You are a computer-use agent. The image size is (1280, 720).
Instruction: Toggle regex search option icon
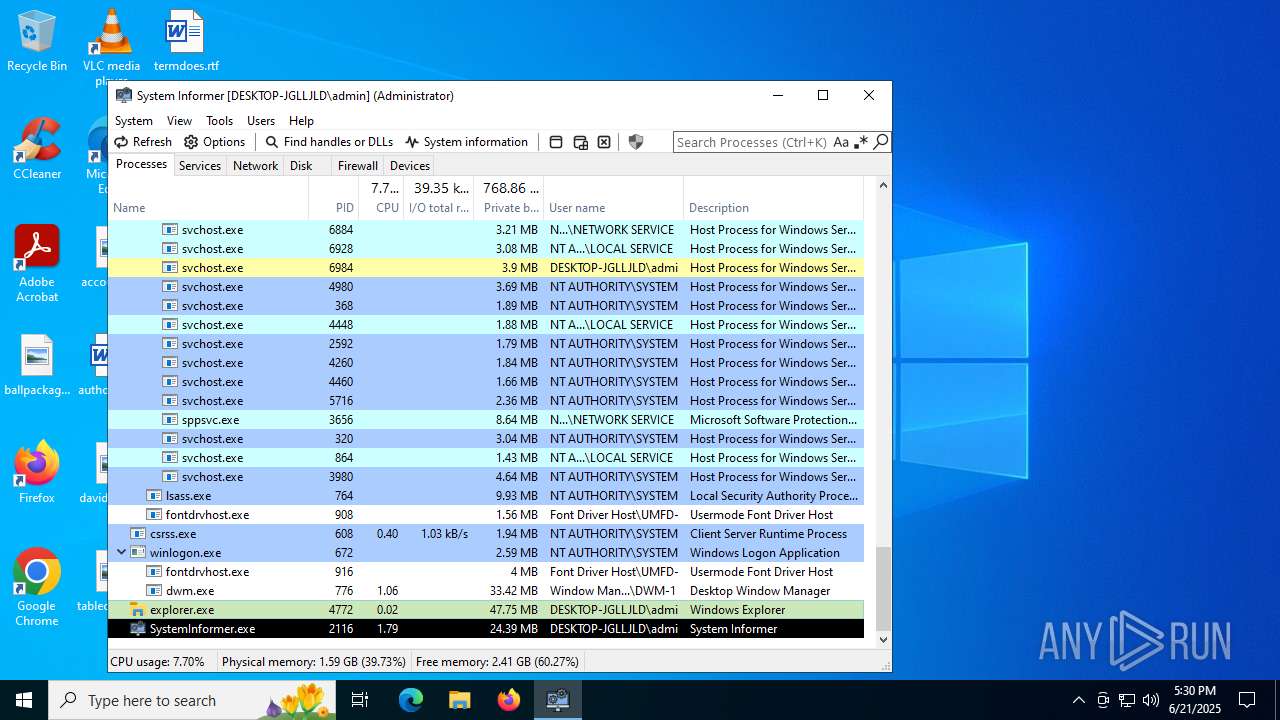pos(861,142)
